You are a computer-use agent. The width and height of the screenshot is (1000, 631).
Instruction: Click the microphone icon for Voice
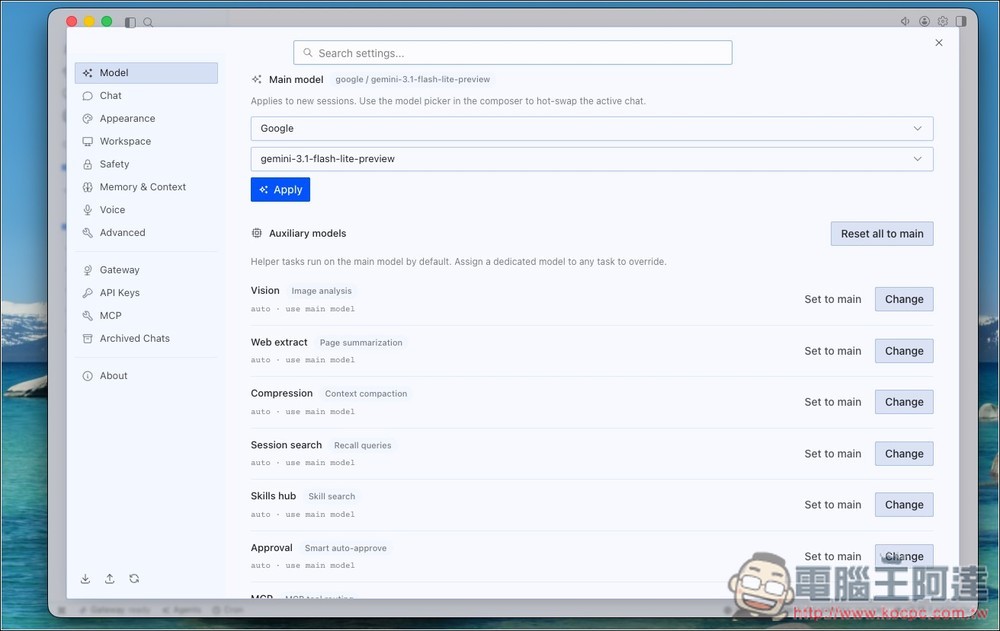(87, 210)
